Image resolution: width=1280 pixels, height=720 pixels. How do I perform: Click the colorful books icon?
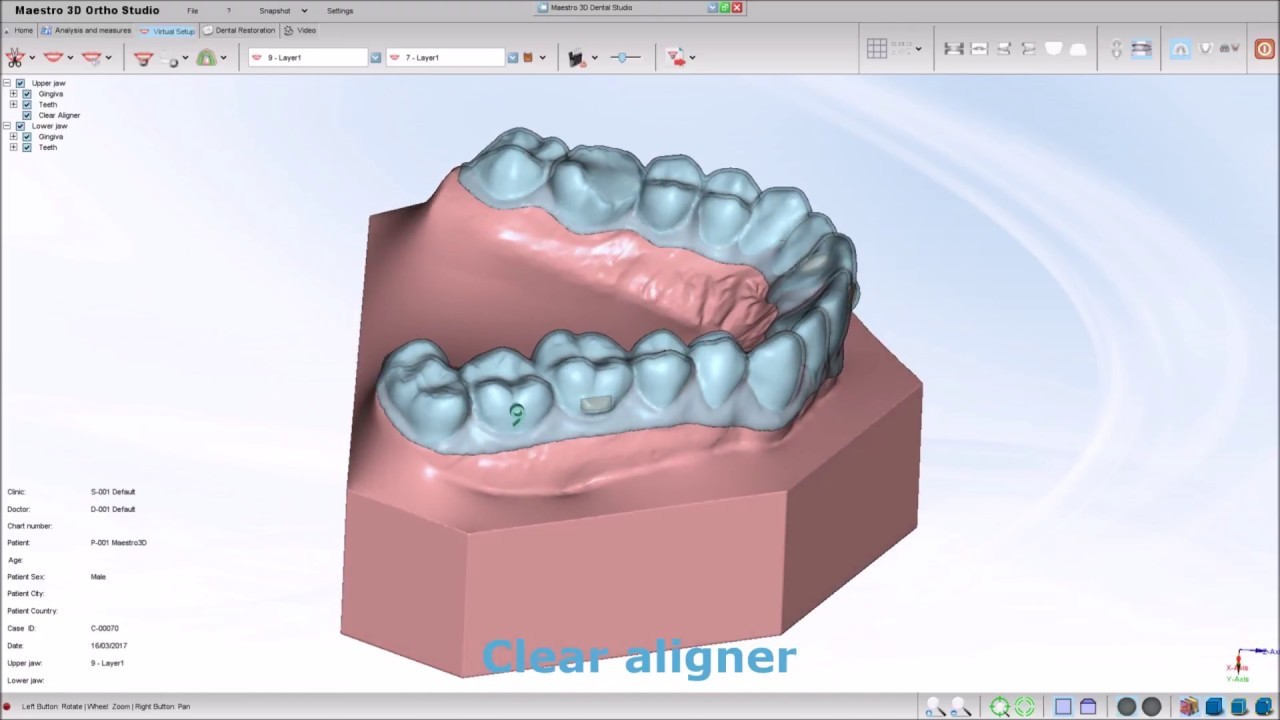pos(1189,707)
